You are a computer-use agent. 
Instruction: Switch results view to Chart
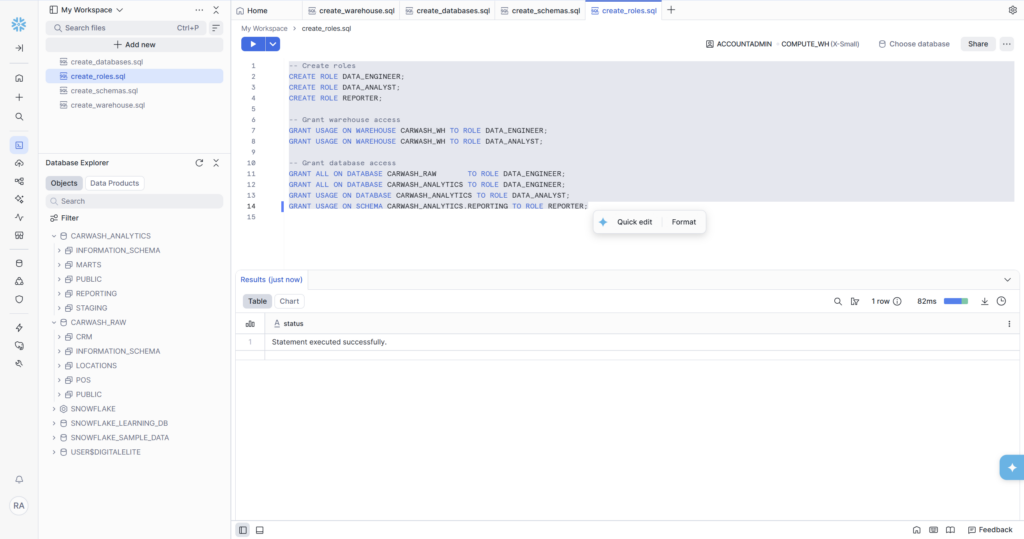tap(289, 301)
